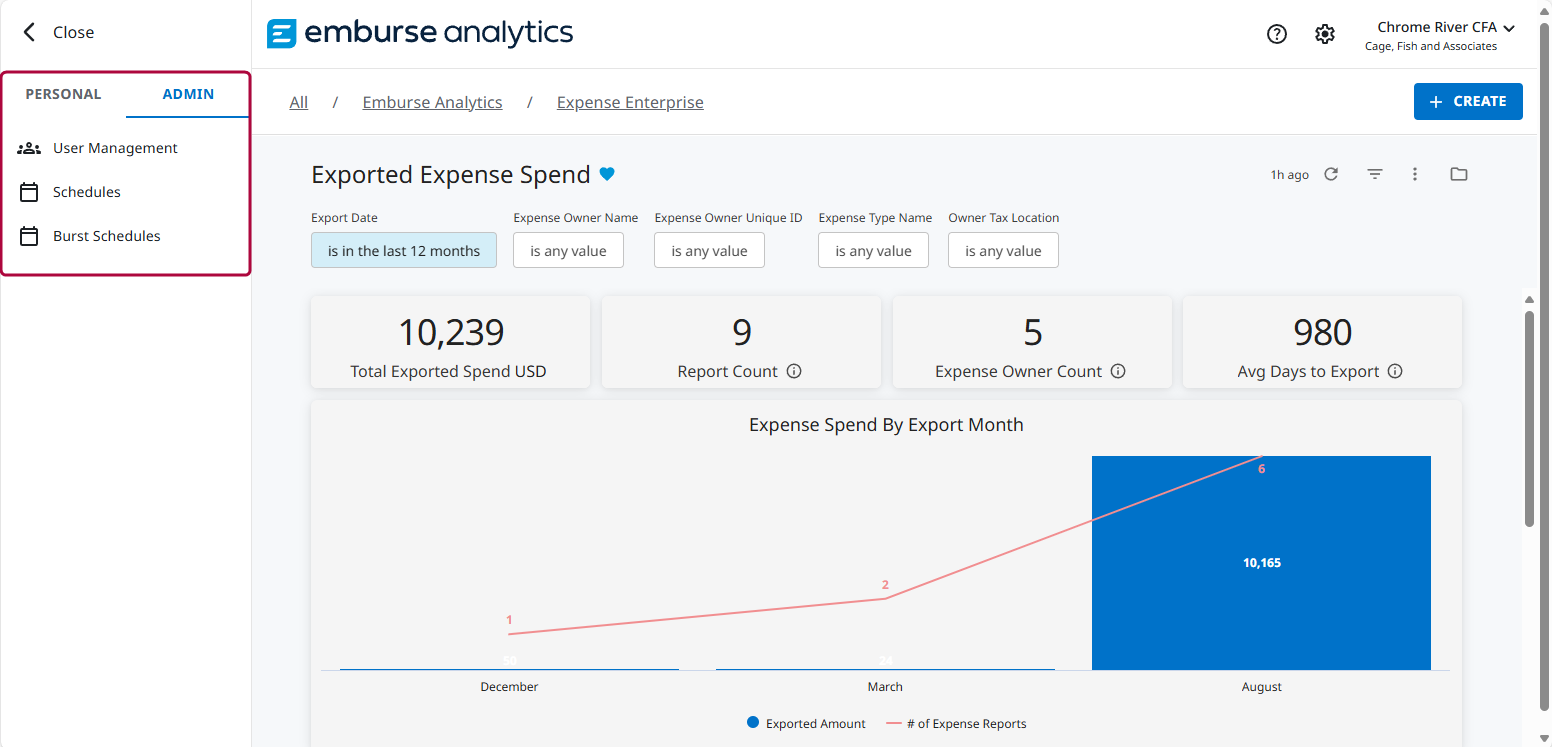Image resolution: width=1552 pixels, height=747 pixels.
Task: Click the Schedules calendar icon
Action: pos(28,191)
